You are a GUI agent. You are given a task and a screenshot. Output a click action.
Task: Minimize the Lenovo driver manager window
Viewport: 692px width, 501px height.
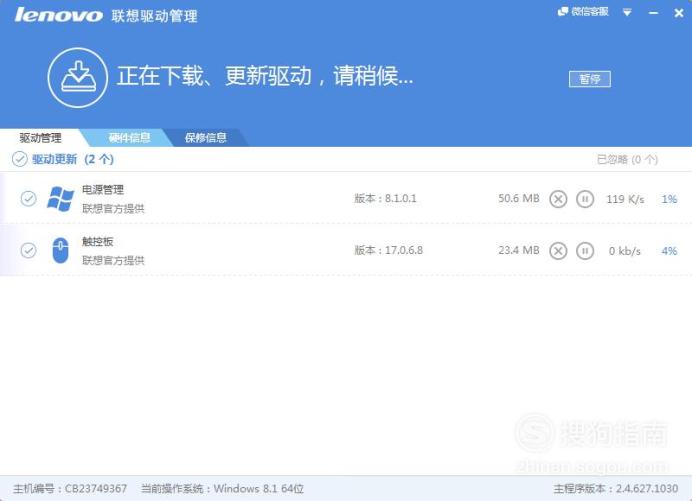[x=654, y=13]
